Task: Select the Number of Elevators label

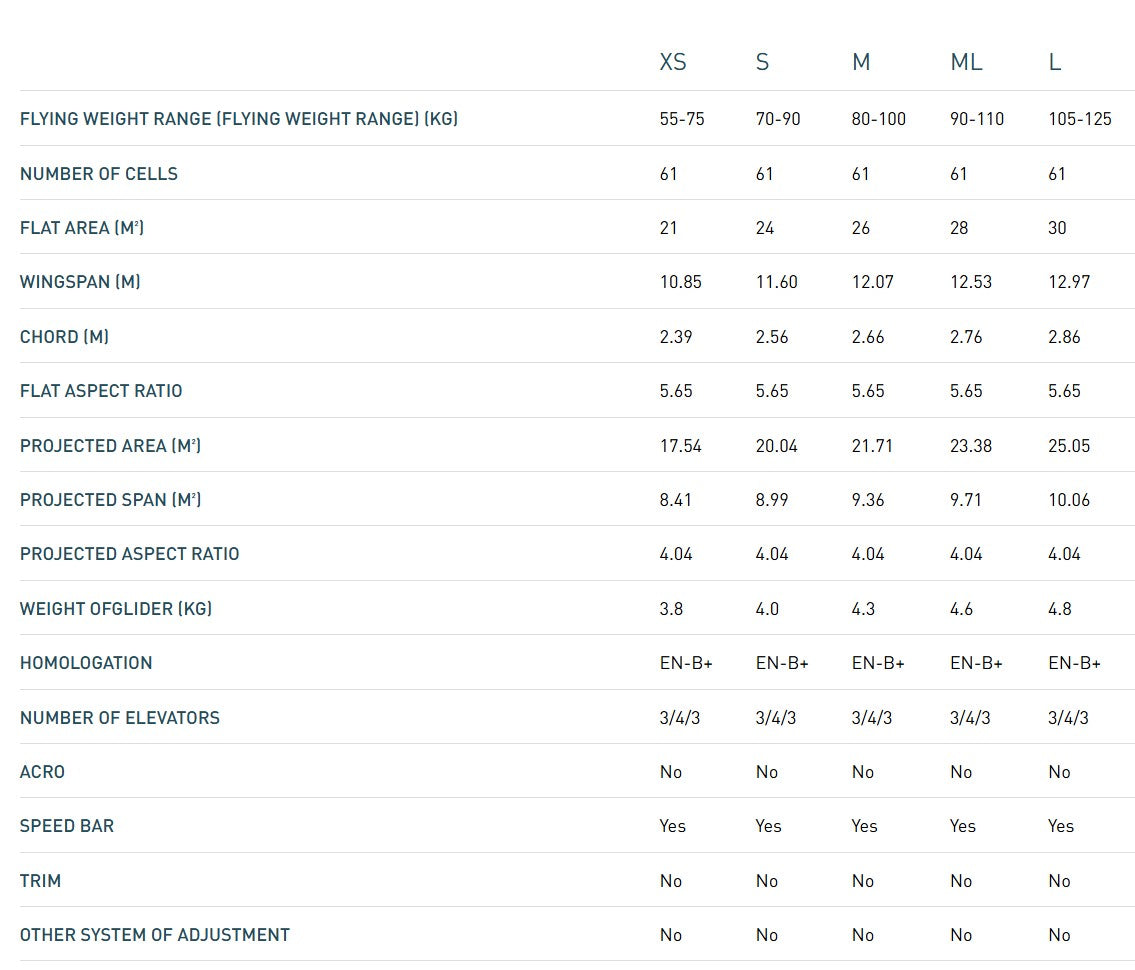Action: pyautogui.click(x=120, y=718)
